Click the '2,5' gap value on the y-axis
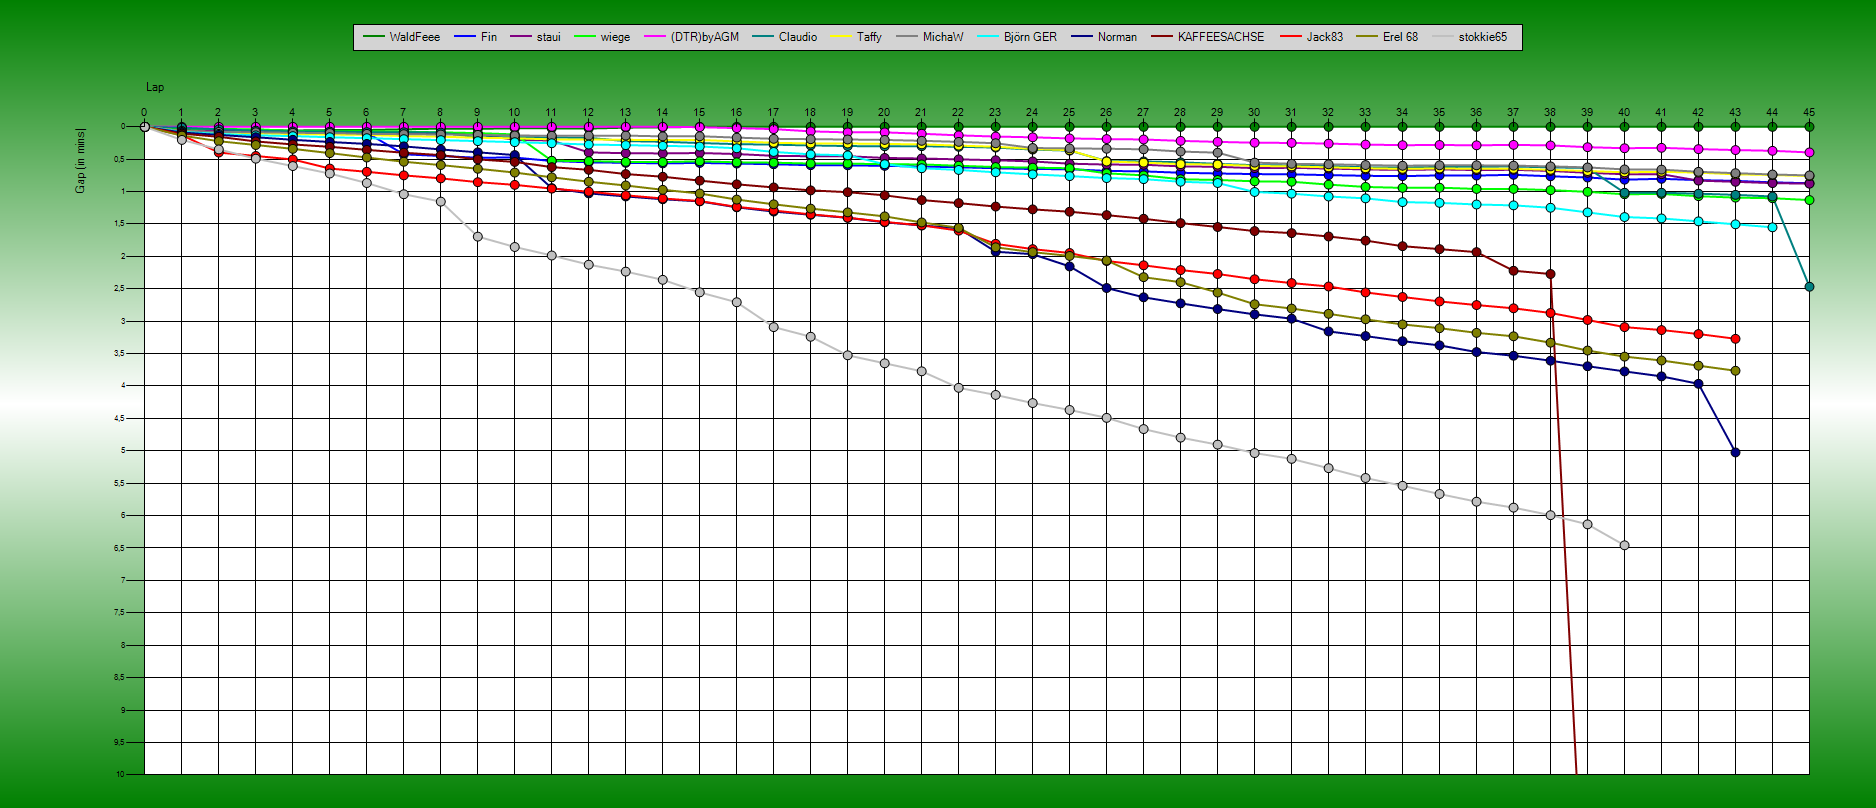Viewport: 1876px width, 808px height. (119, 289)
